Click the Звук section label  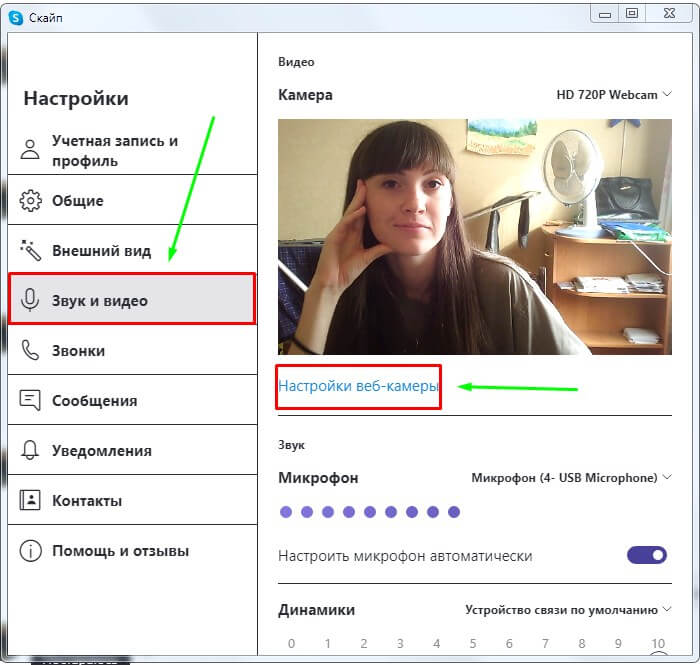tap(291, 445)
